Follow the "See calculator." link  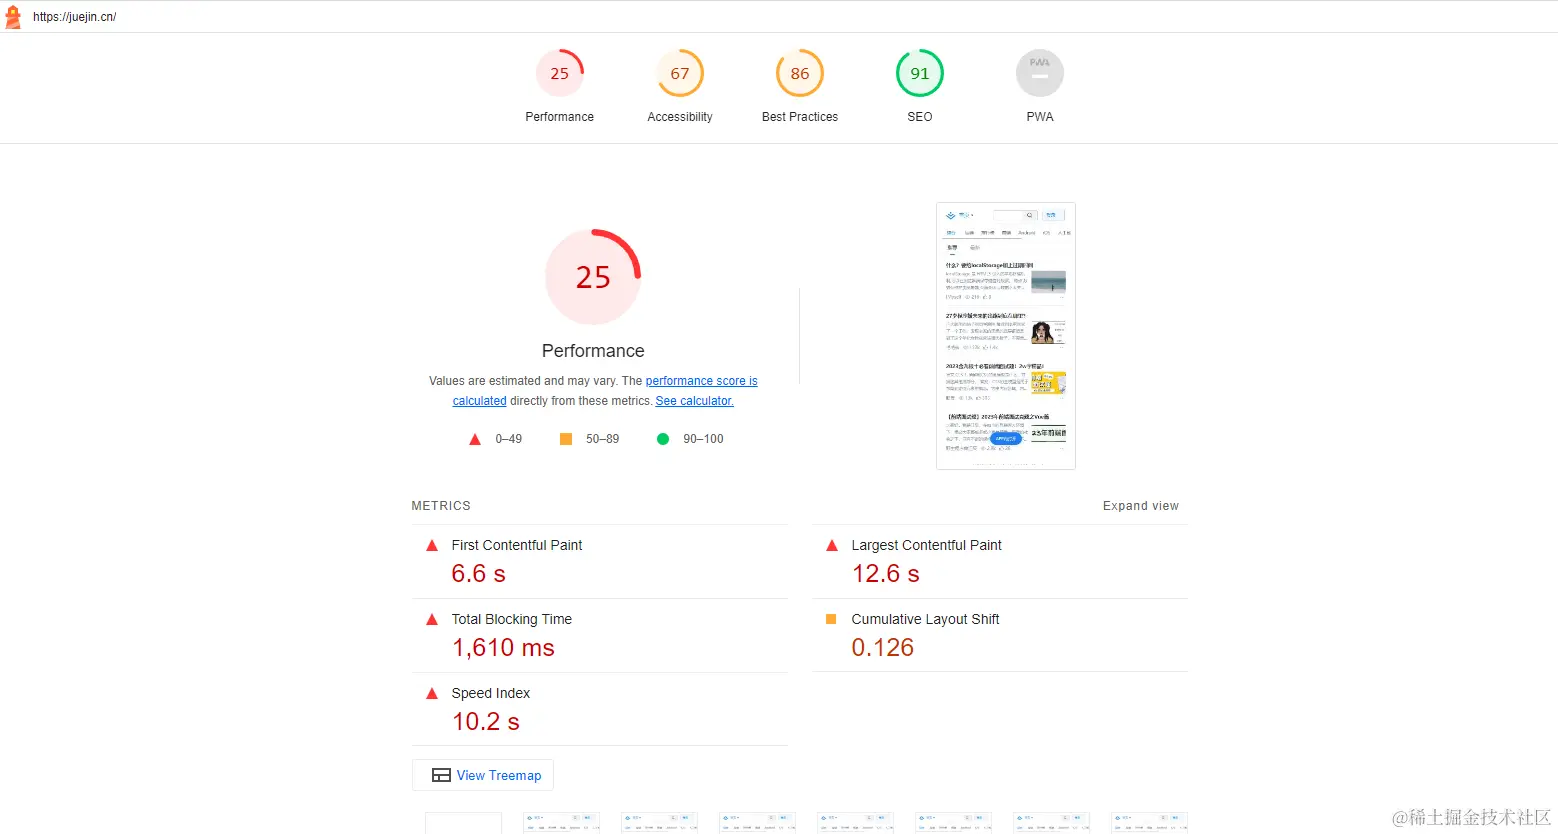pos(695,401)
